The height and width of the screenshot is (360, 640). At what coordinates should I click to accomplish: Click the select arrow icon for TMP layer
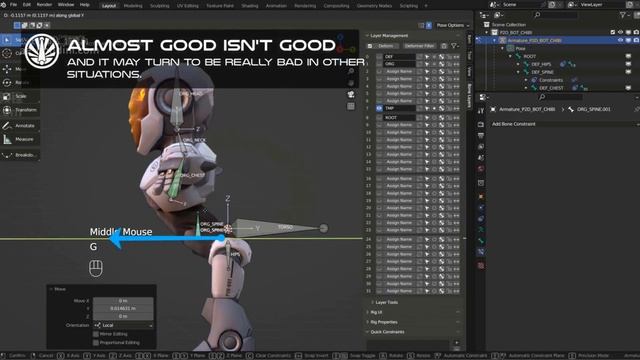(427, 108)
